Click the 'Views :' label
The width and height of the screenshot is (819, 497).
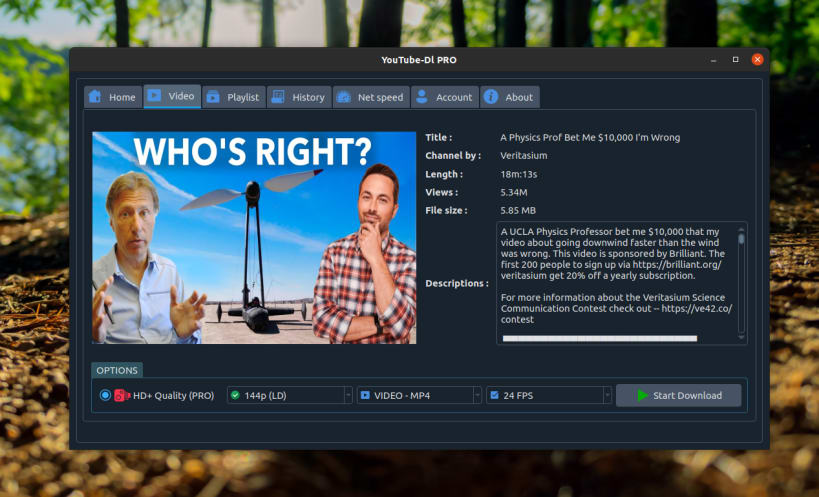coord(442,192)
